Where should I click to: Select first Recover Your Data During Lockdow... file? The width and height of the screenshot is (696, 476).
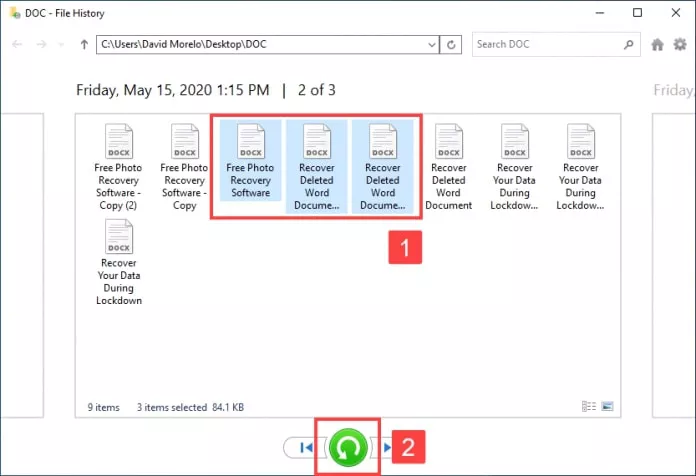[x=514, y=167]
